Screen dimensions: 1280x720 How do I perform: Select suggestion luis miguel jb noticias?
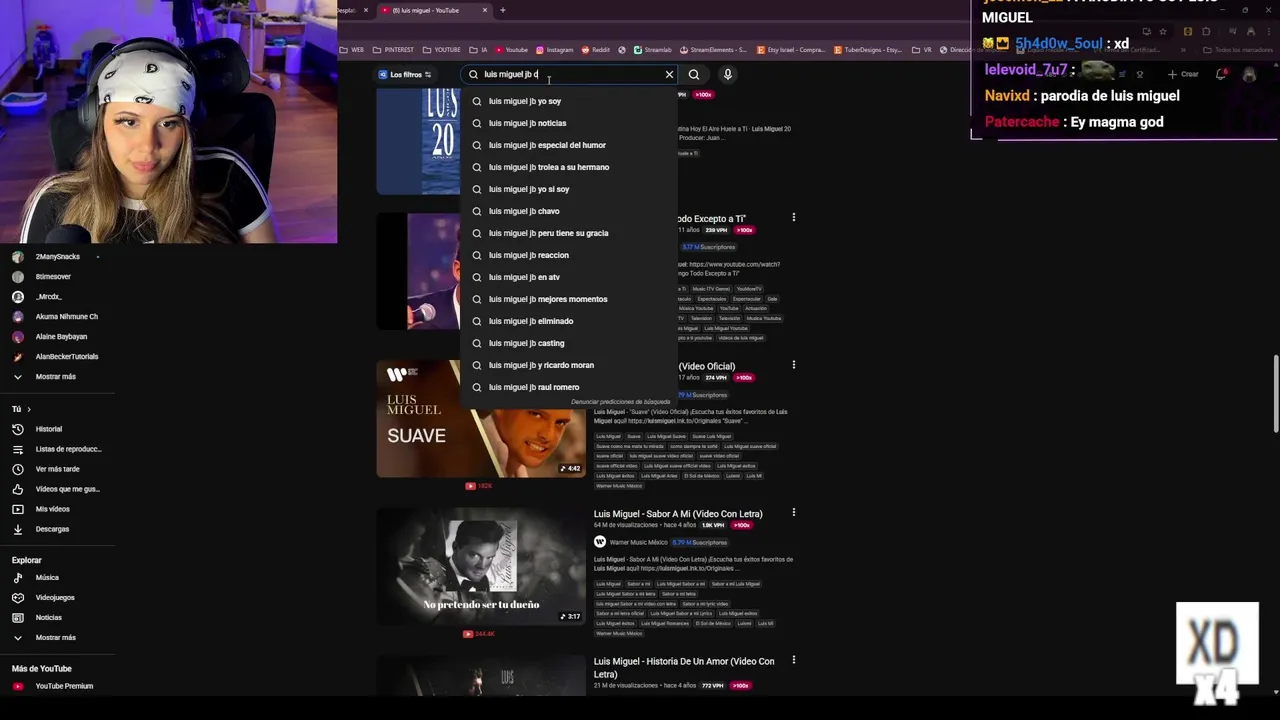[x=569, y=123]
